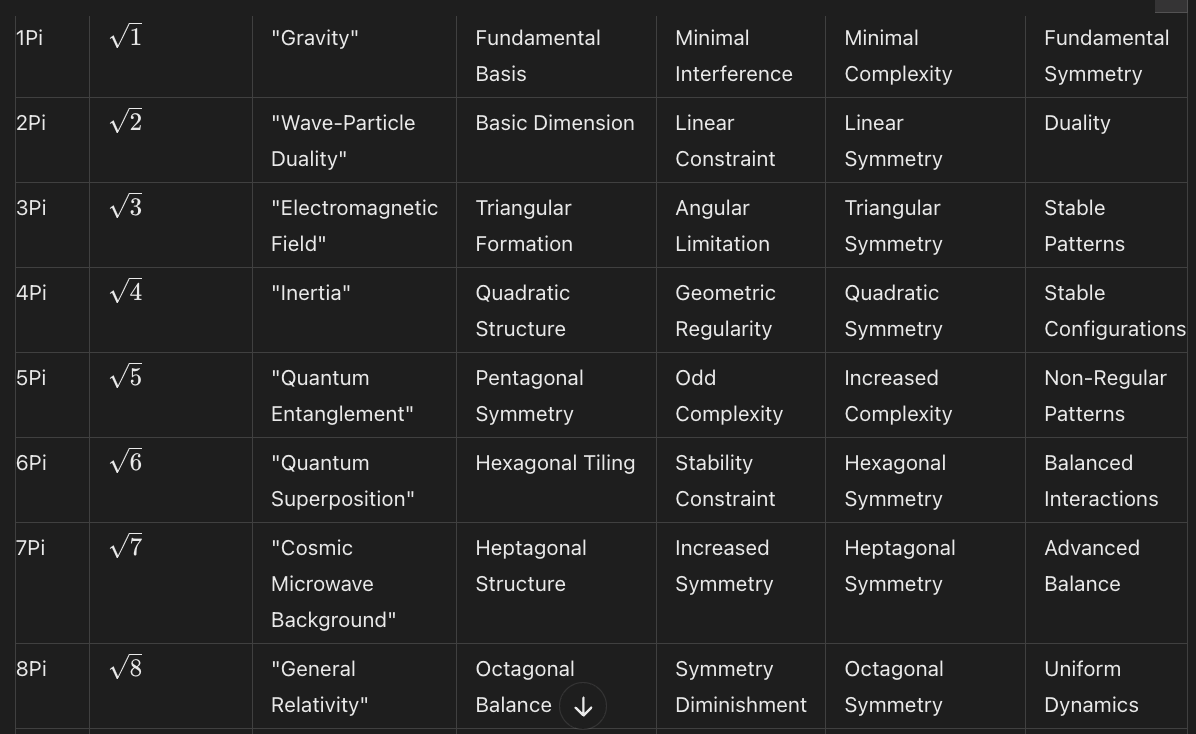Select the square root of 5 formula
This screenshot has width=1196, height=734.
(126, 377)
